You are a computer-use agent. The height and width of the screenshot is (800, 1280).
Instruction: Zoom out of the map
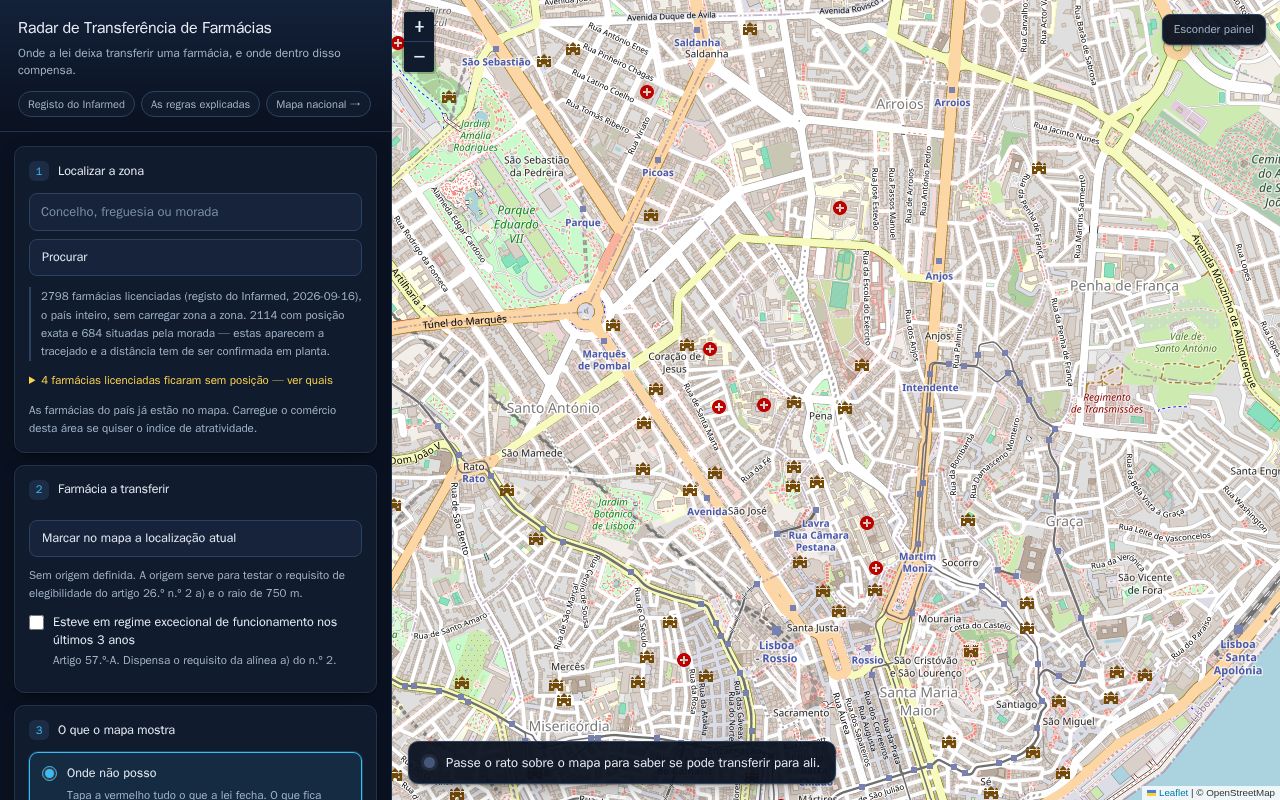point(419,57)
